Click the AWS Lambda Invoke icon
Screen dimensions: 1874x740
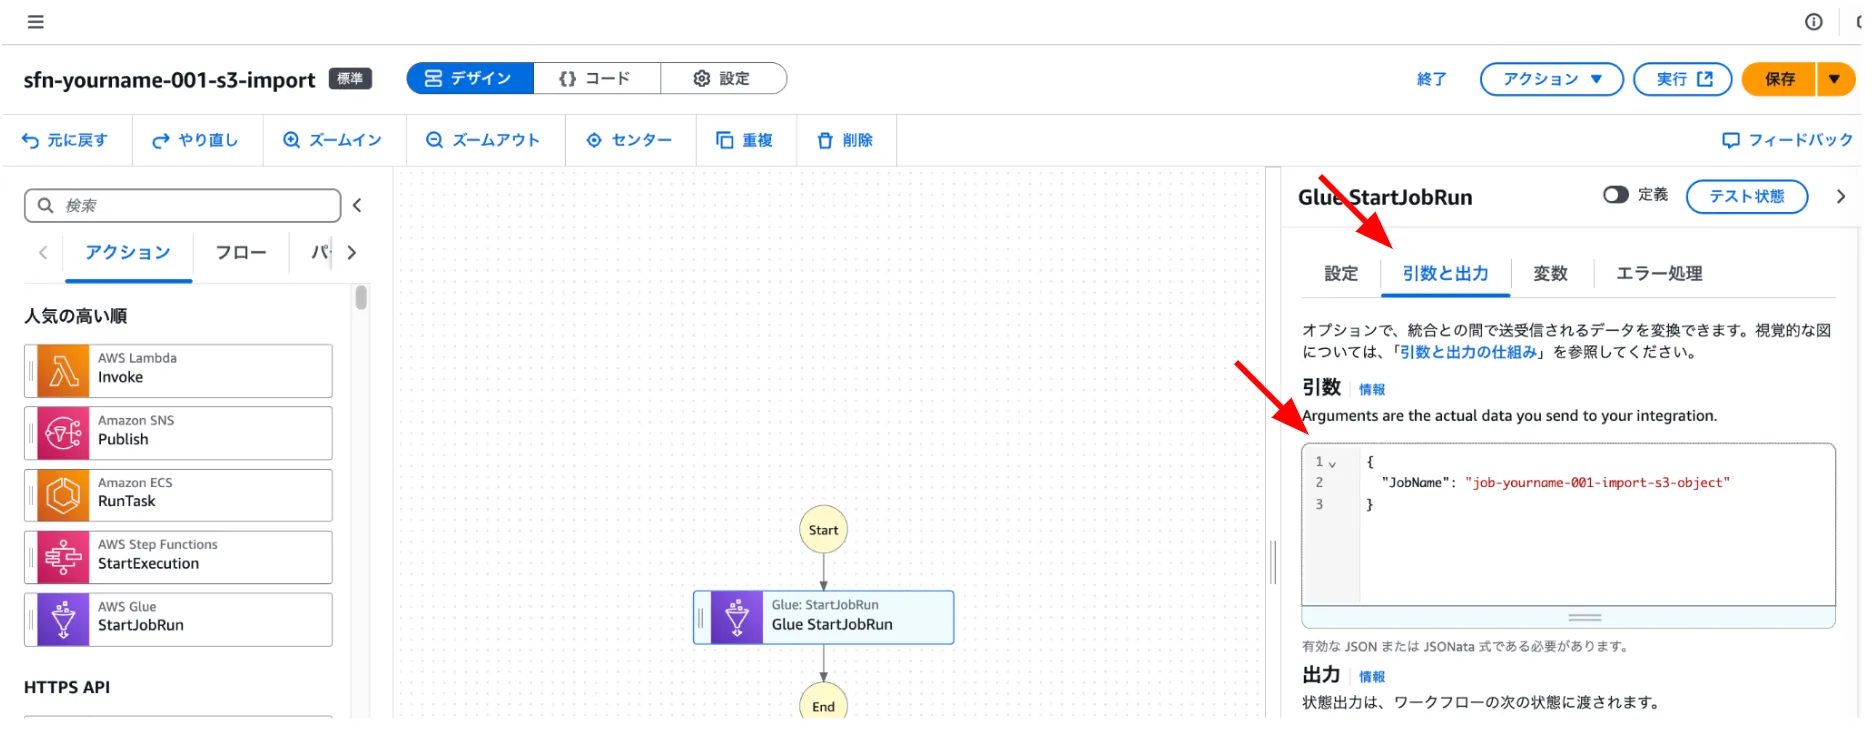[63, 371]
